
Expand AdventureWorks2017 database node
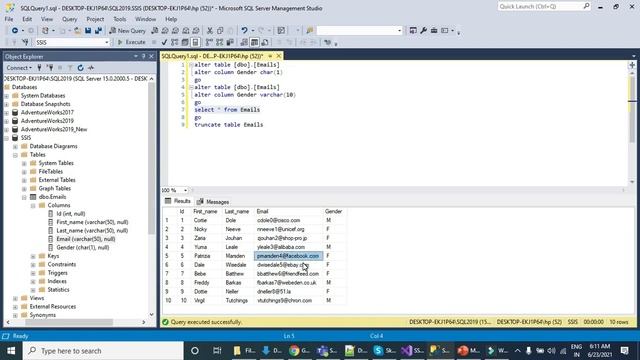click(x=7, y=113)
